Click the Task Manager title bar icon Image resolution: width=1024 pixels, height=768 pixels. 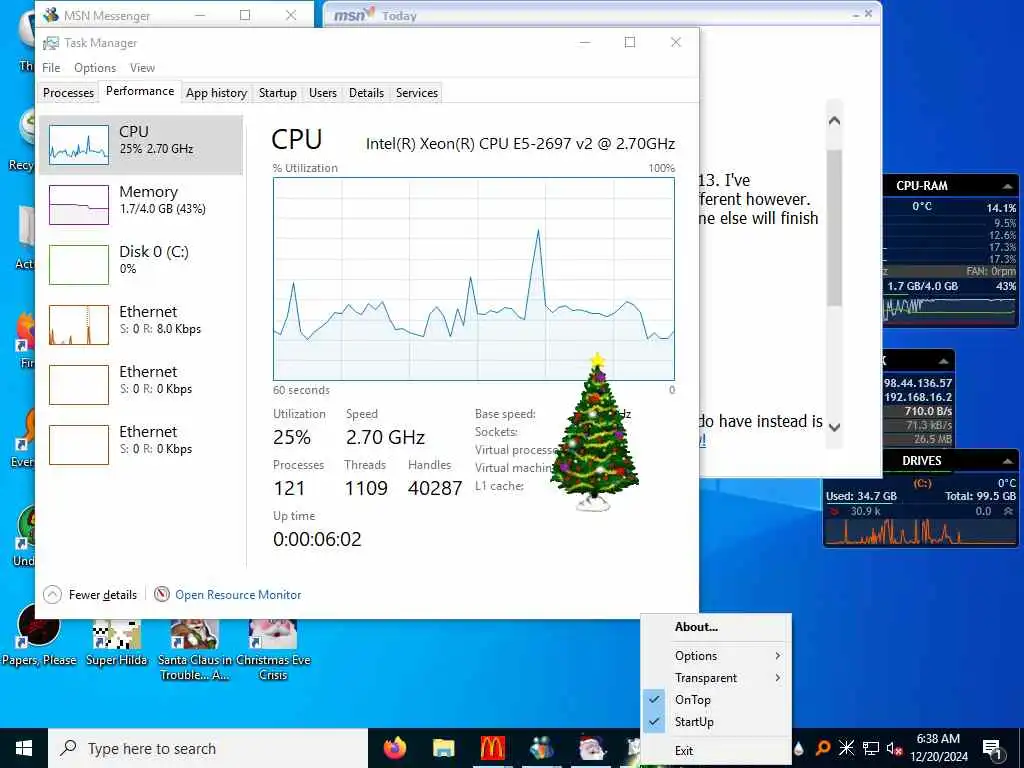click(x=50, y=43)
